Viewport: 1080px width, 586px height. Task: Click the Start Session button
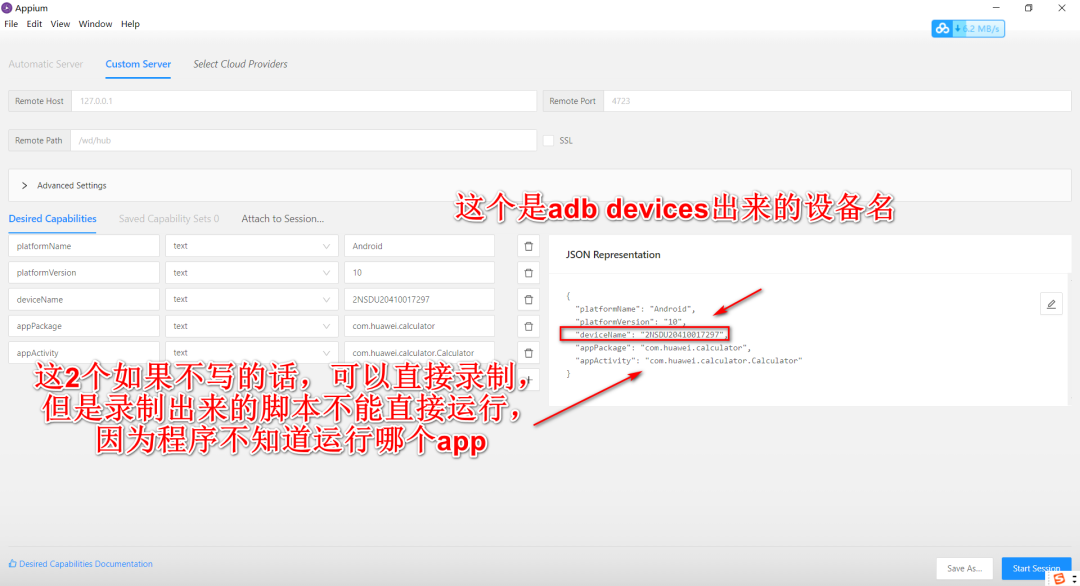(1036, 569)
